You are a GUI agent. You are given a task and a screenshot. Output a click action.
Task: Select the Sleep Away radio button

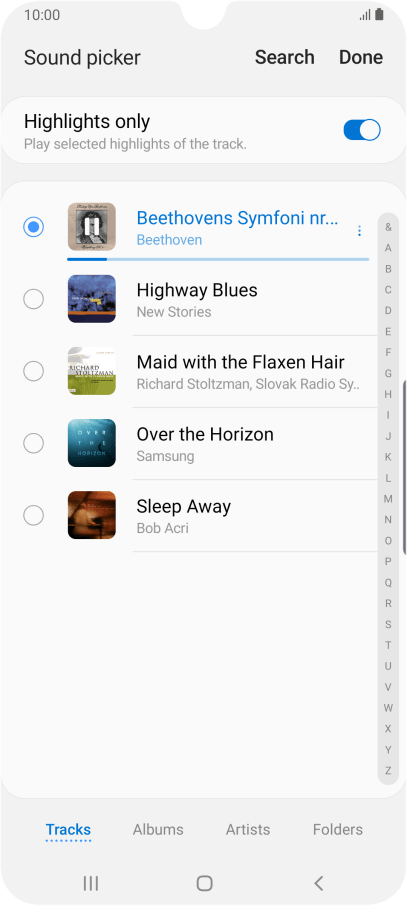34,515
